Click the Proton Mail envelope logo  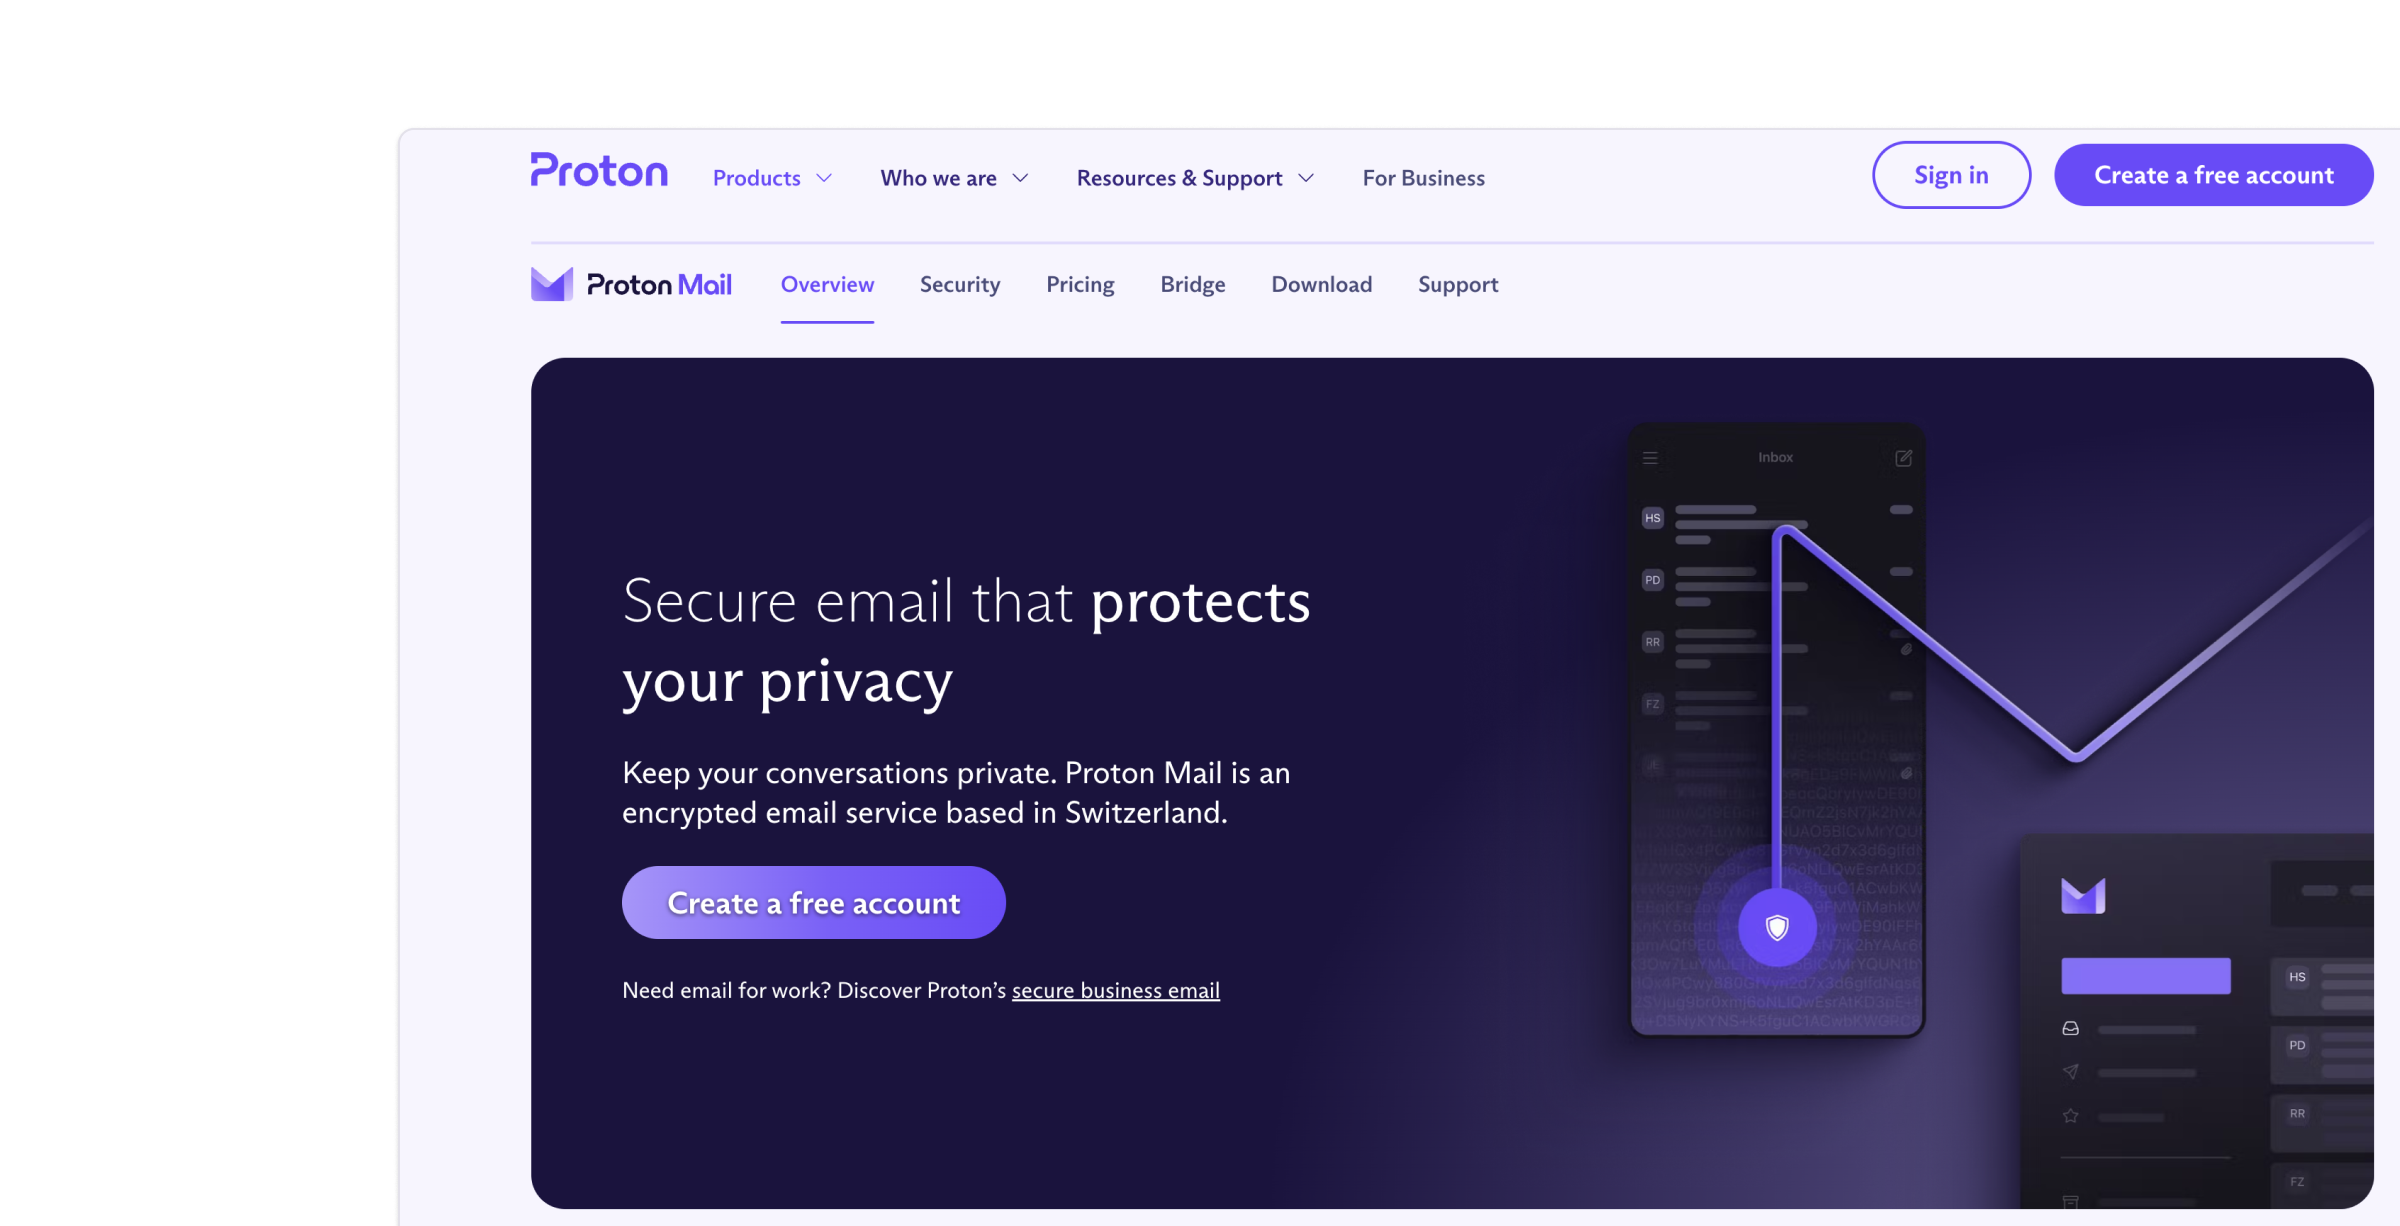pyautogui.click(x=552, y=284)
